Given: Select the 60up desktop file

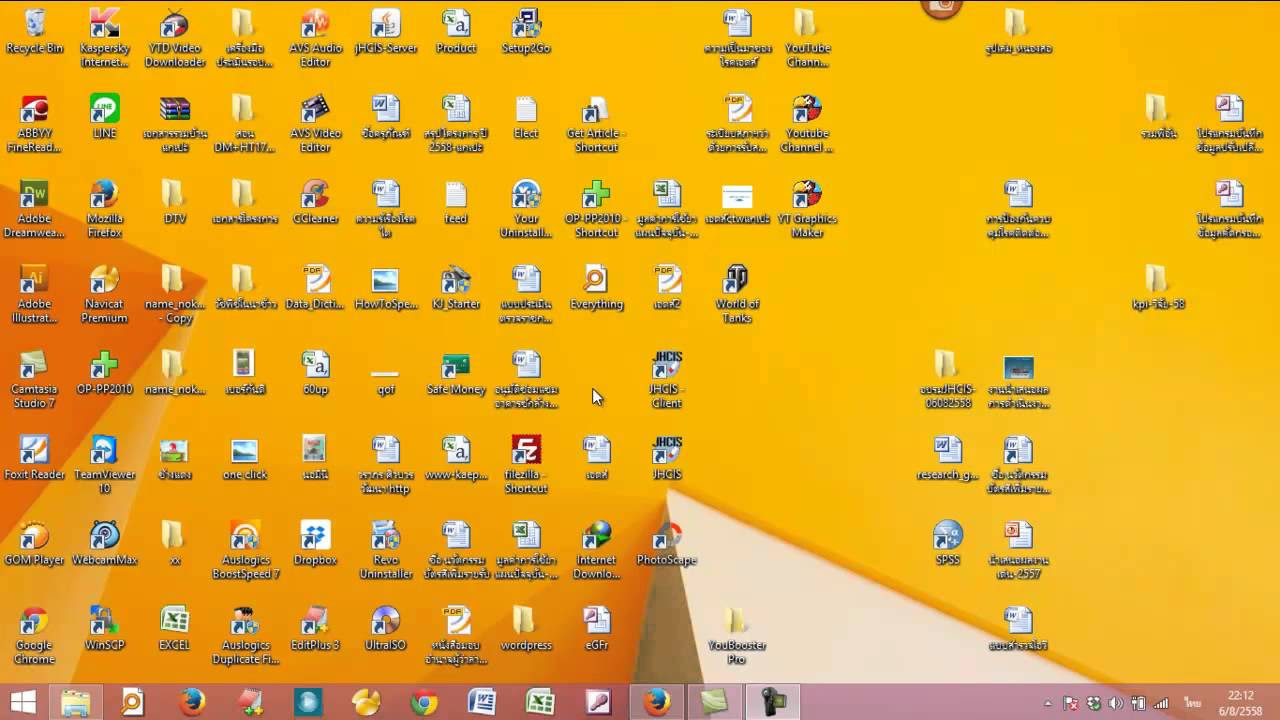Looking at the screenshot, I should (x=315, y=373).
